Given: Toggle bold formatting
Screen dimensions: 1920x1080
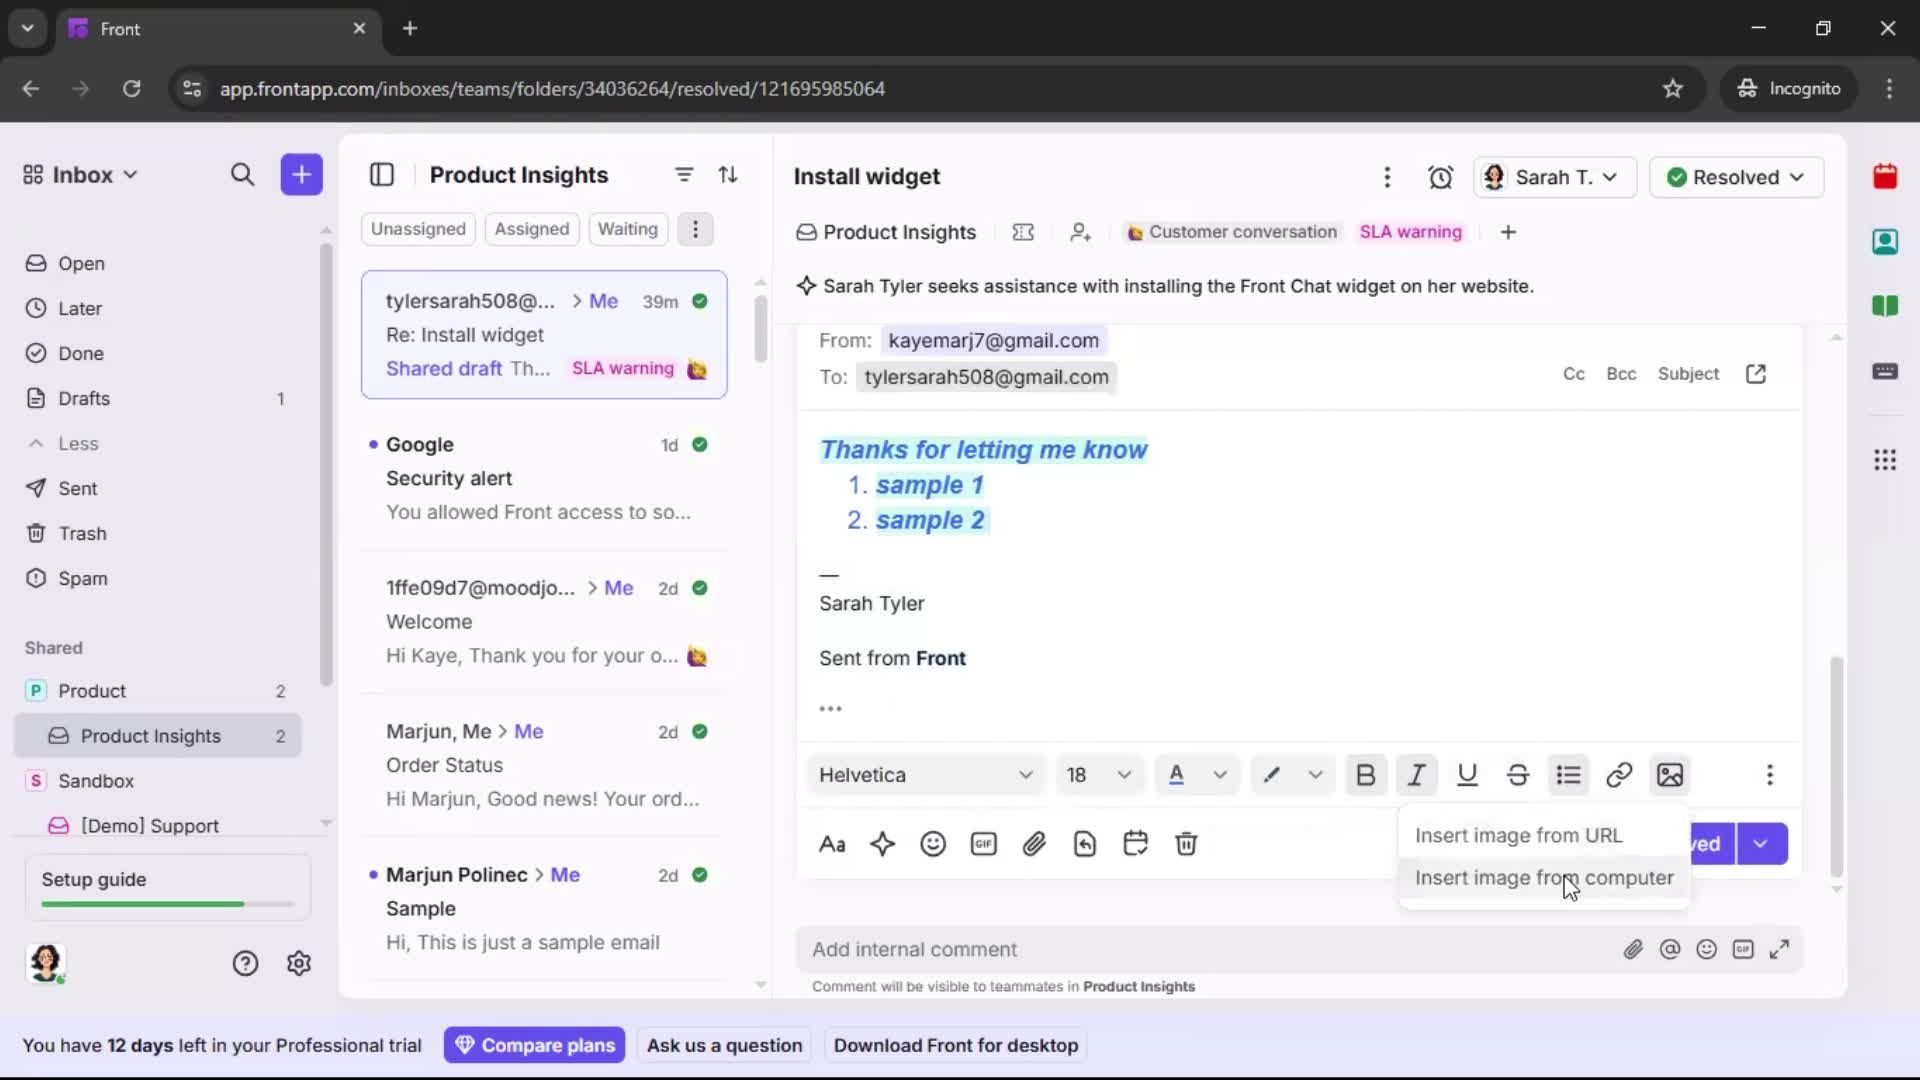Looking at the screenshot, I should [1366, 775].
